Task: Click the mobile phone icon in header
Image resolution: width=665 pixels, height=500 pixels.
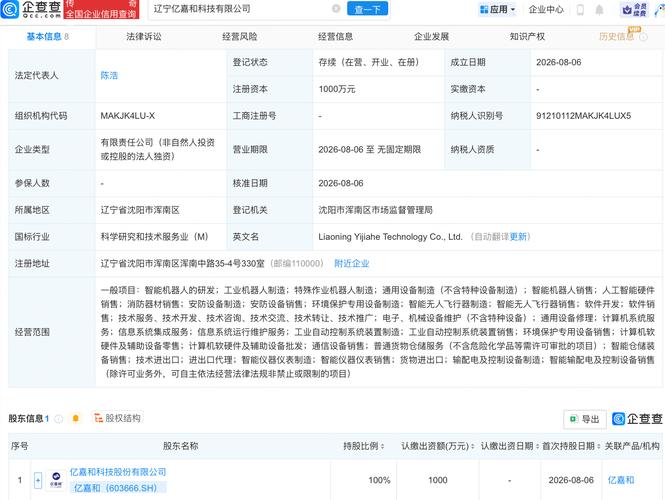Action: [x=580, y=10]
